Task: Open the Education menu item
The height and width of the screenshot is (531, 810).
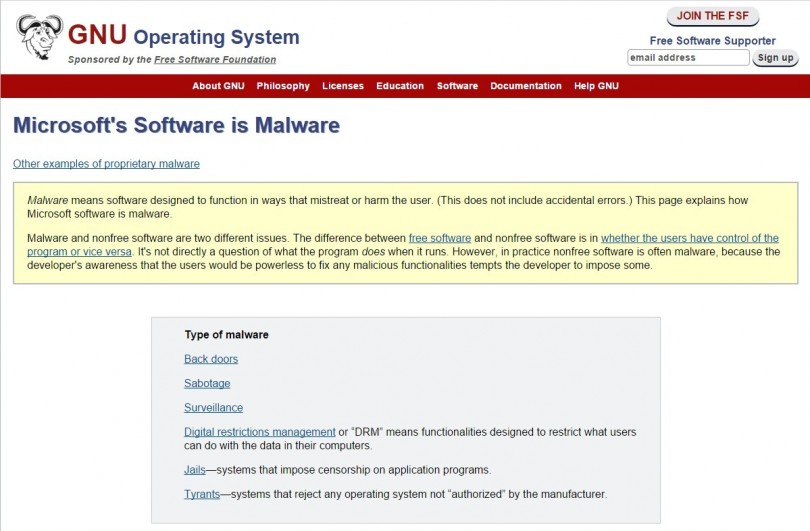Action: 400,86
